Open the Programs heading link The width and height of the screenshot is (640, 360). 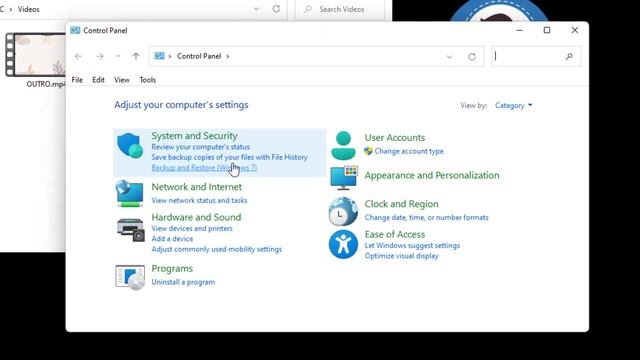(x=172, y=269)
